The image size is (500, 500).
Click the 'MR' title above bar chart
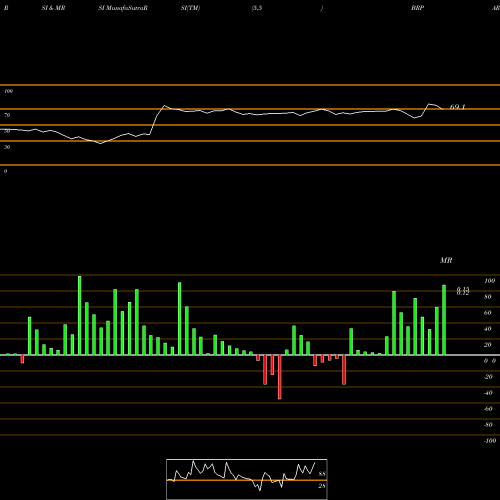(446, 260)
